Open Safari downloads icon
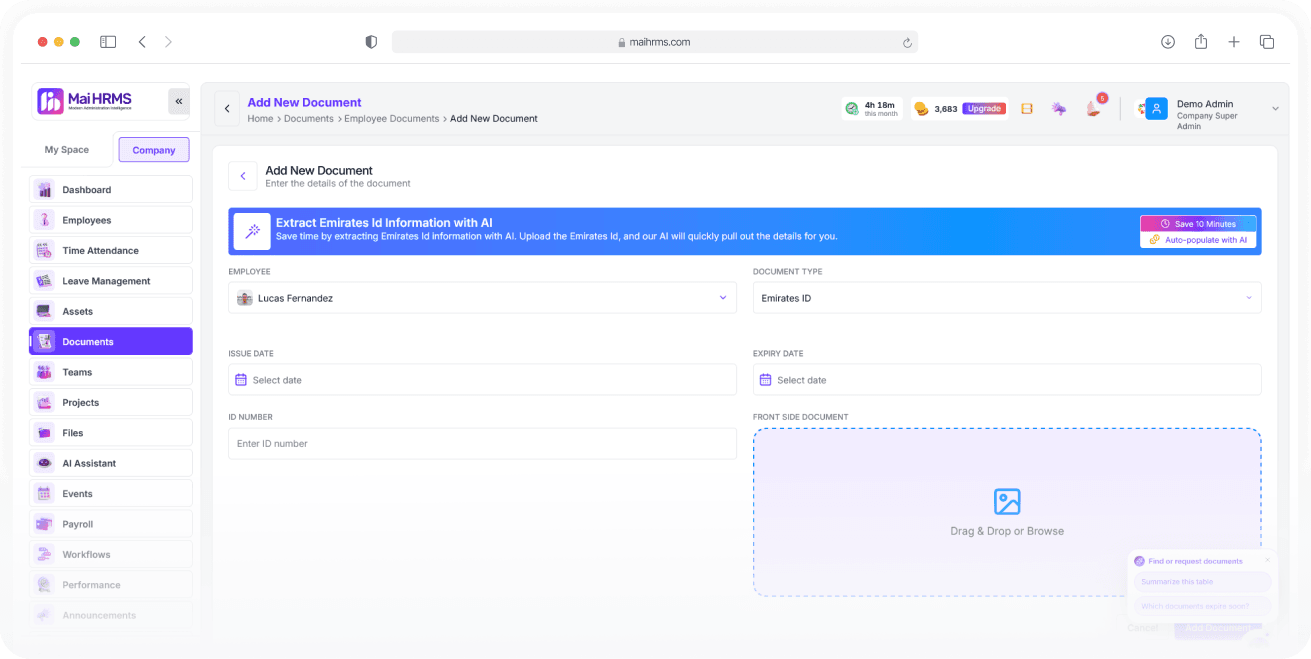1311x659 pixels. [x=1168, y=42]
